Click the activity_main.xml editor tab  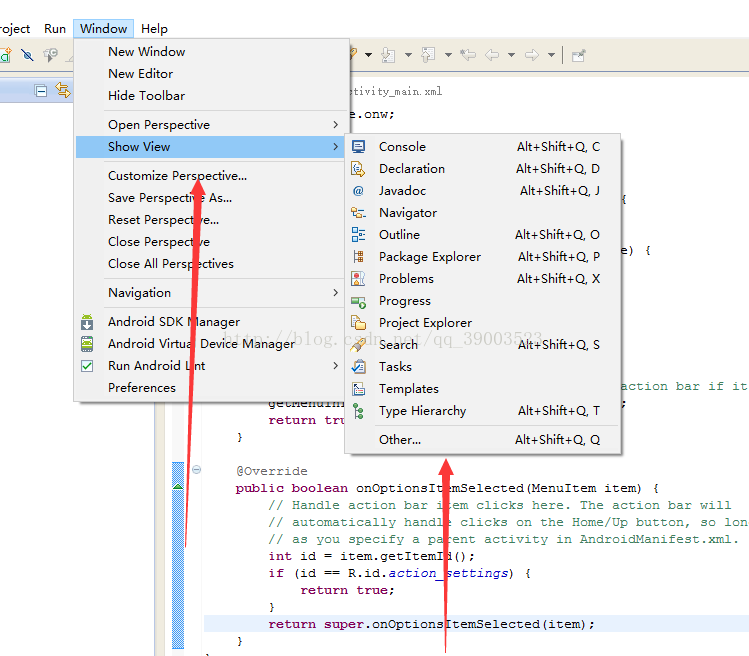point(396,91)
